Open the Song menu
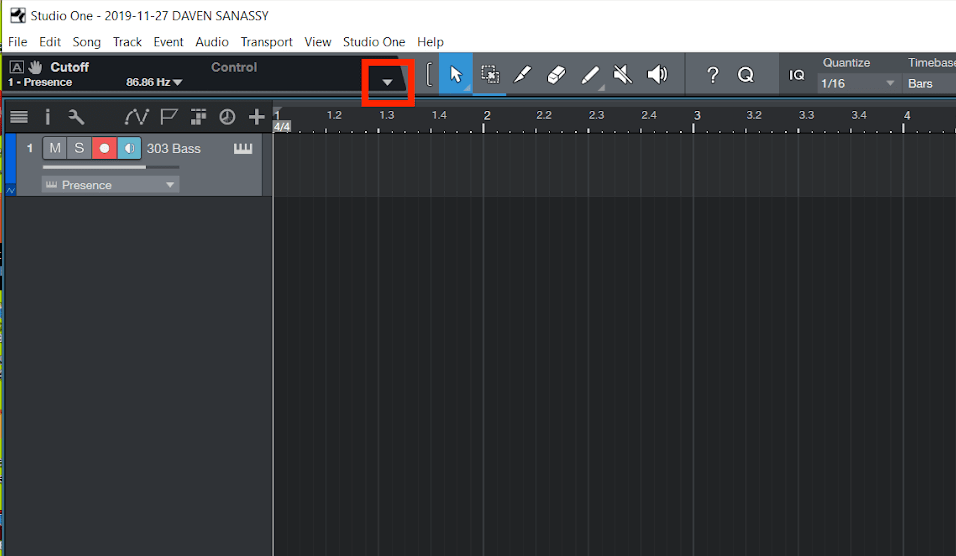956x556 pixels. (x=87, y=41)
